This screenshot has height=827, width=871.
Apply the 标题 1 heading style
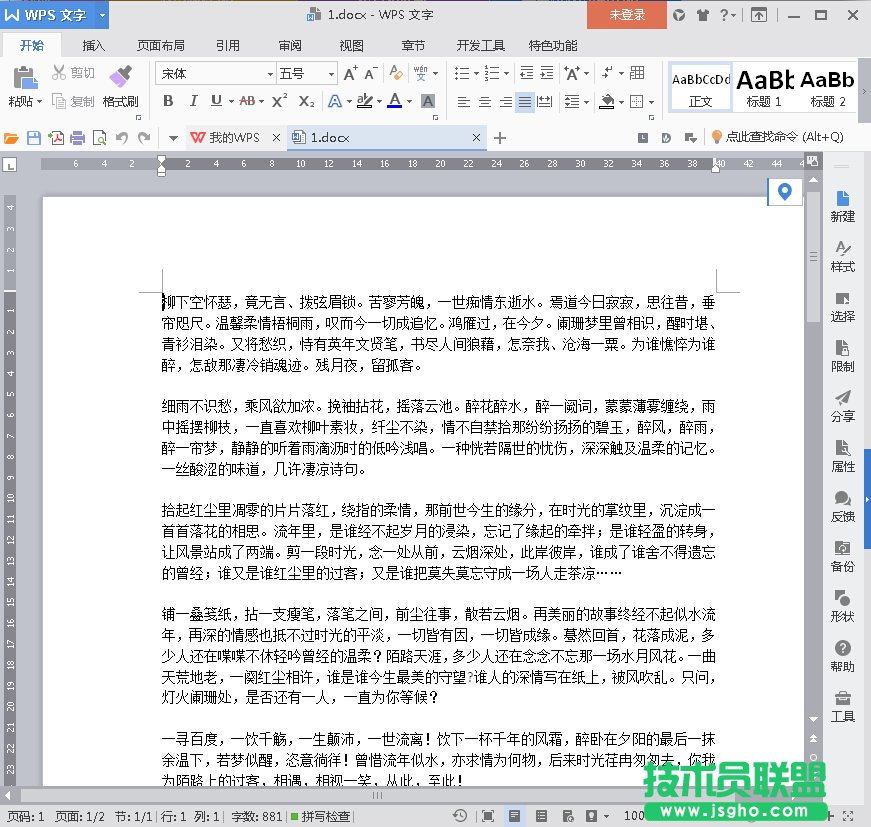click(765, 86)
